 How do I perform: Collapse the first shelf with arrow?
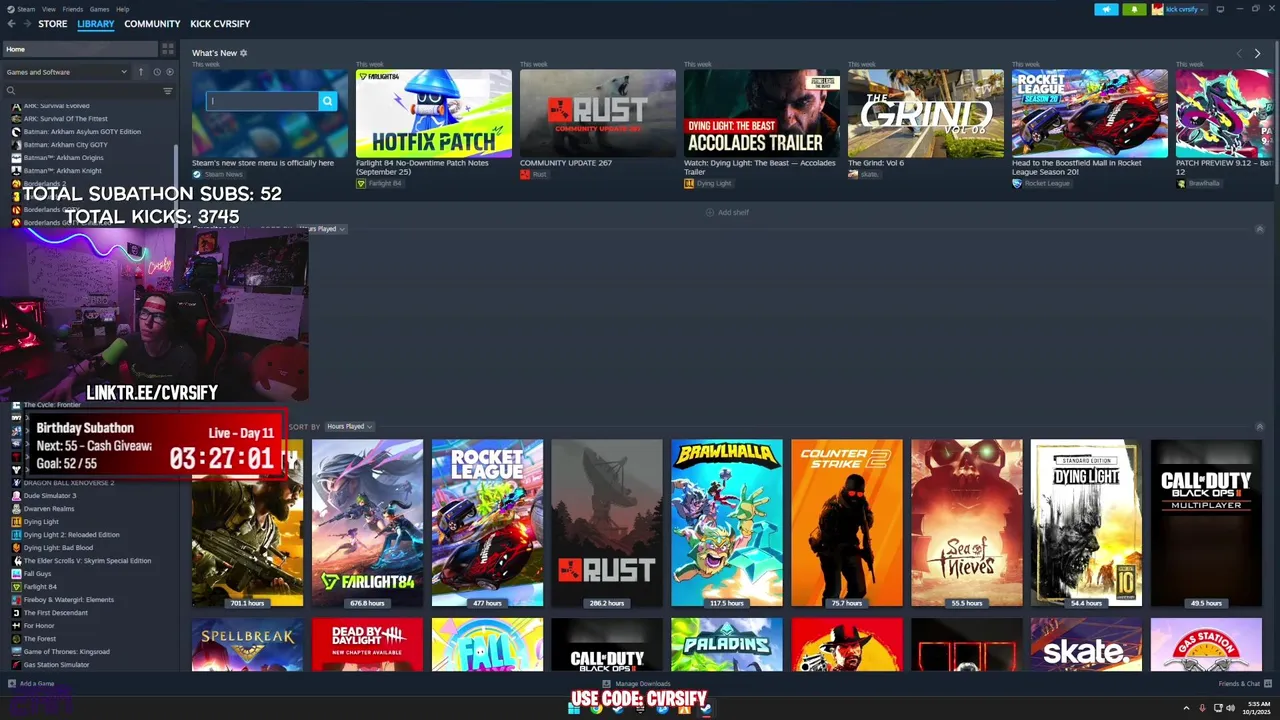(1259, 229)
